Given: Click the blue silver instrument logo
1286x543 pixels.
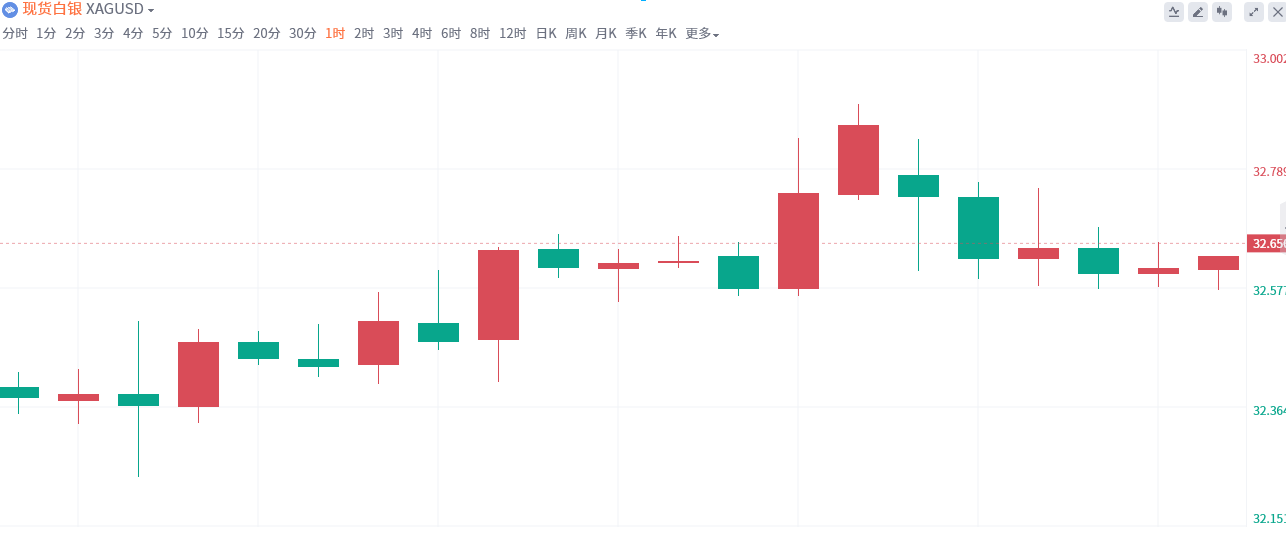Looking at the screenshot, I should click(9, 10).
